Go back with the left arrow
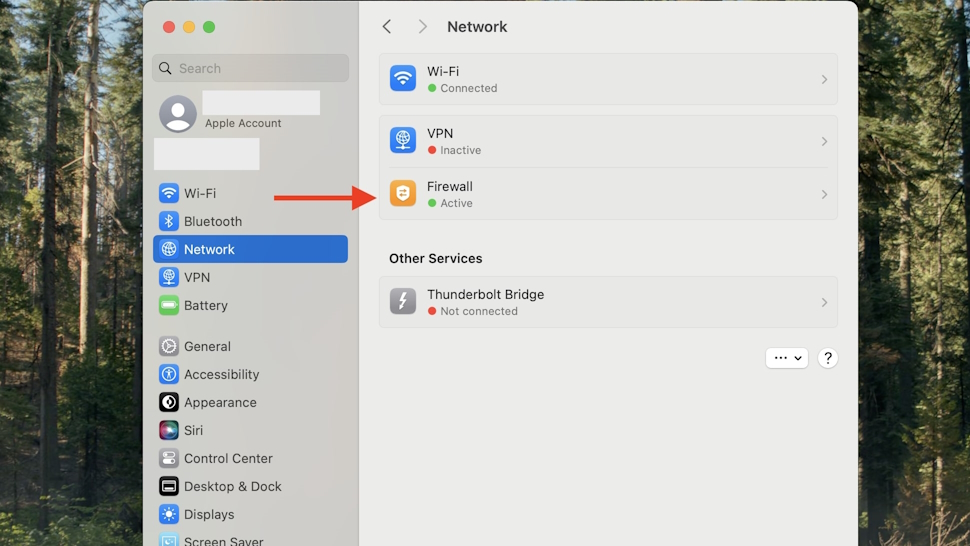This screenshot has height=546, width=970. [x=387, y=27]
